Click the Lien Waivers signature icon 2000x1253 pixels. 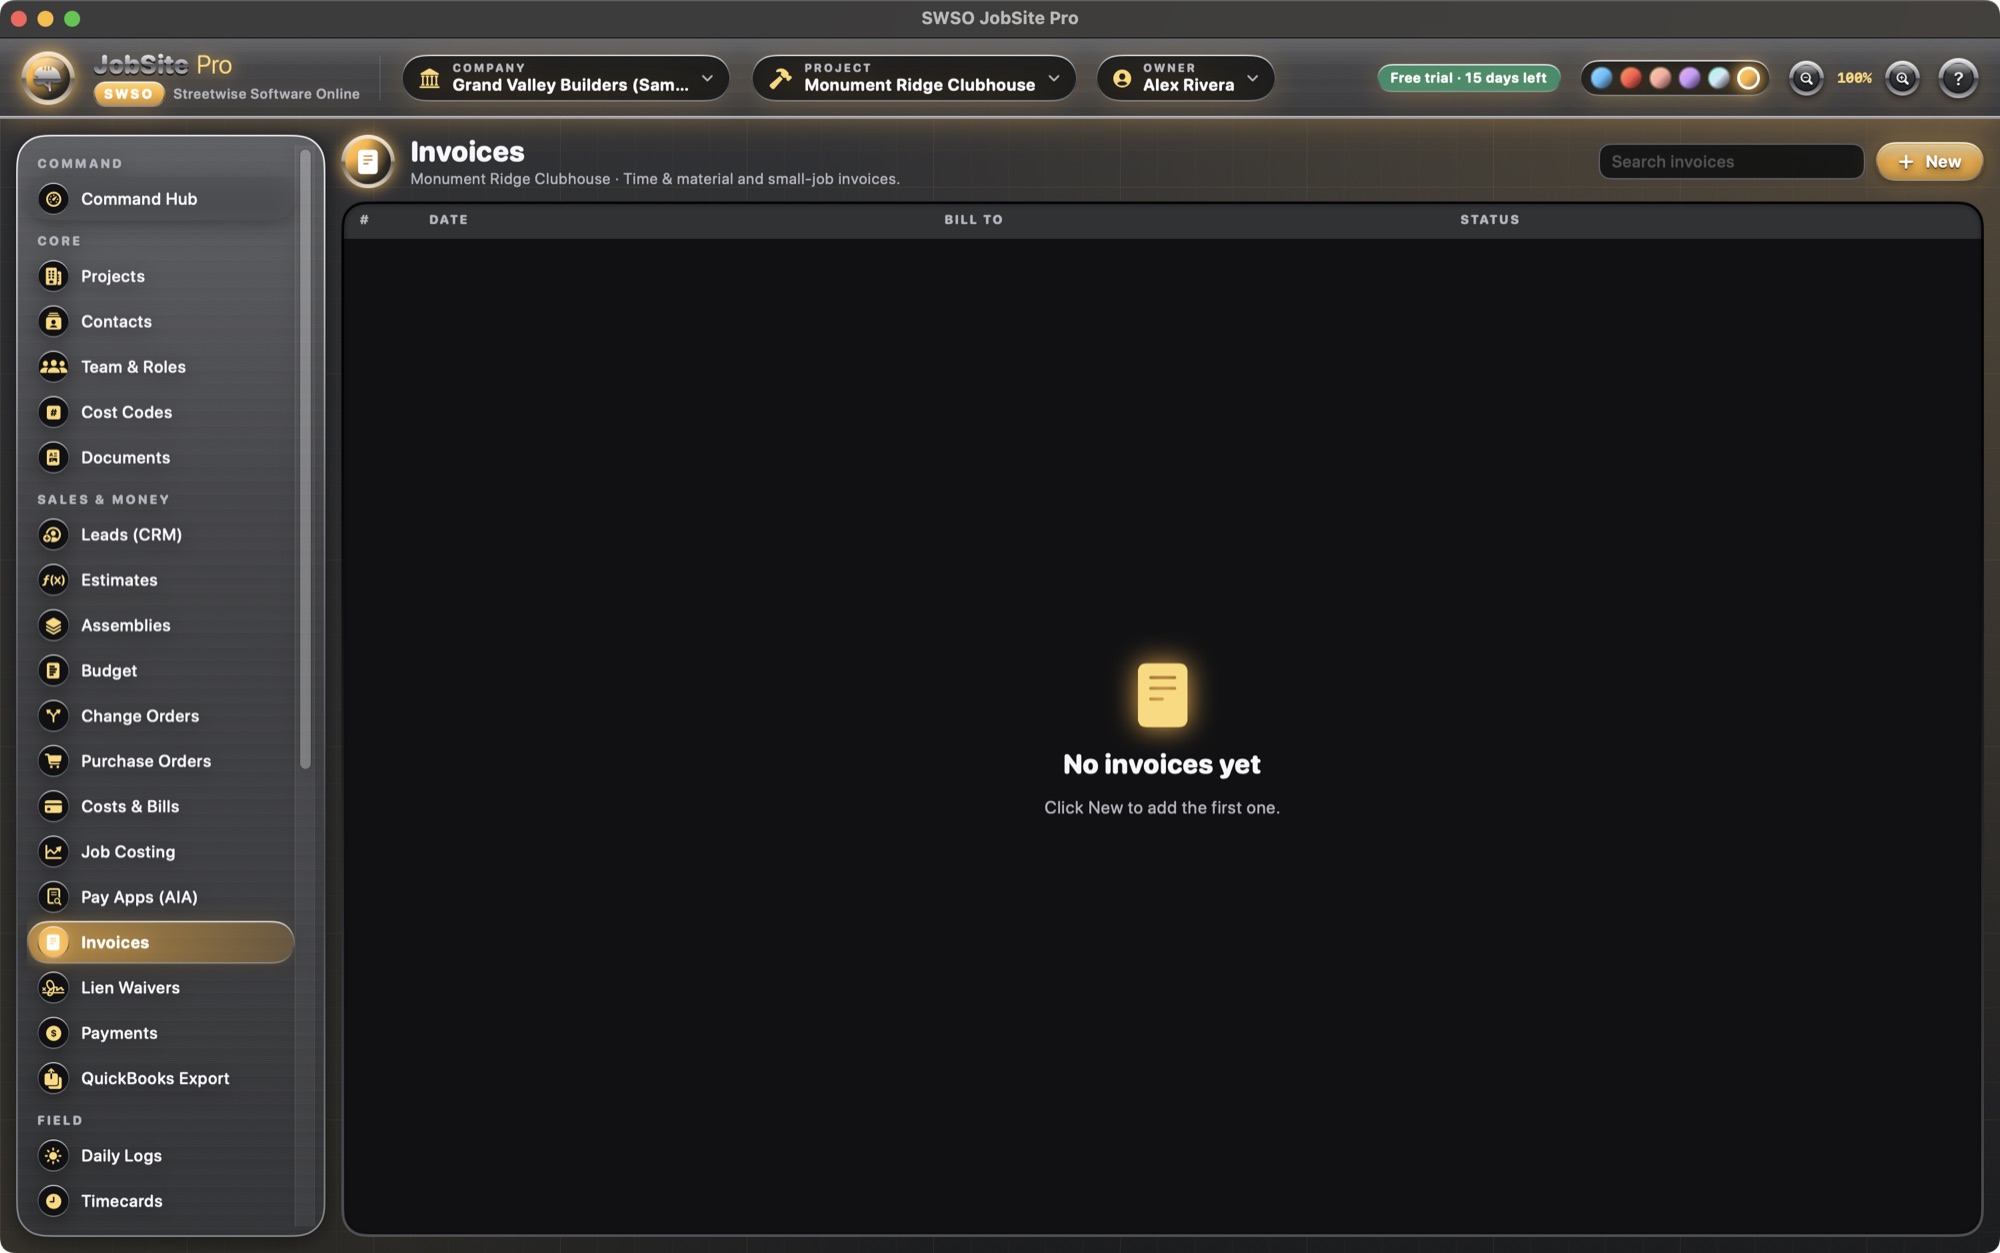[x=54, y=988]
